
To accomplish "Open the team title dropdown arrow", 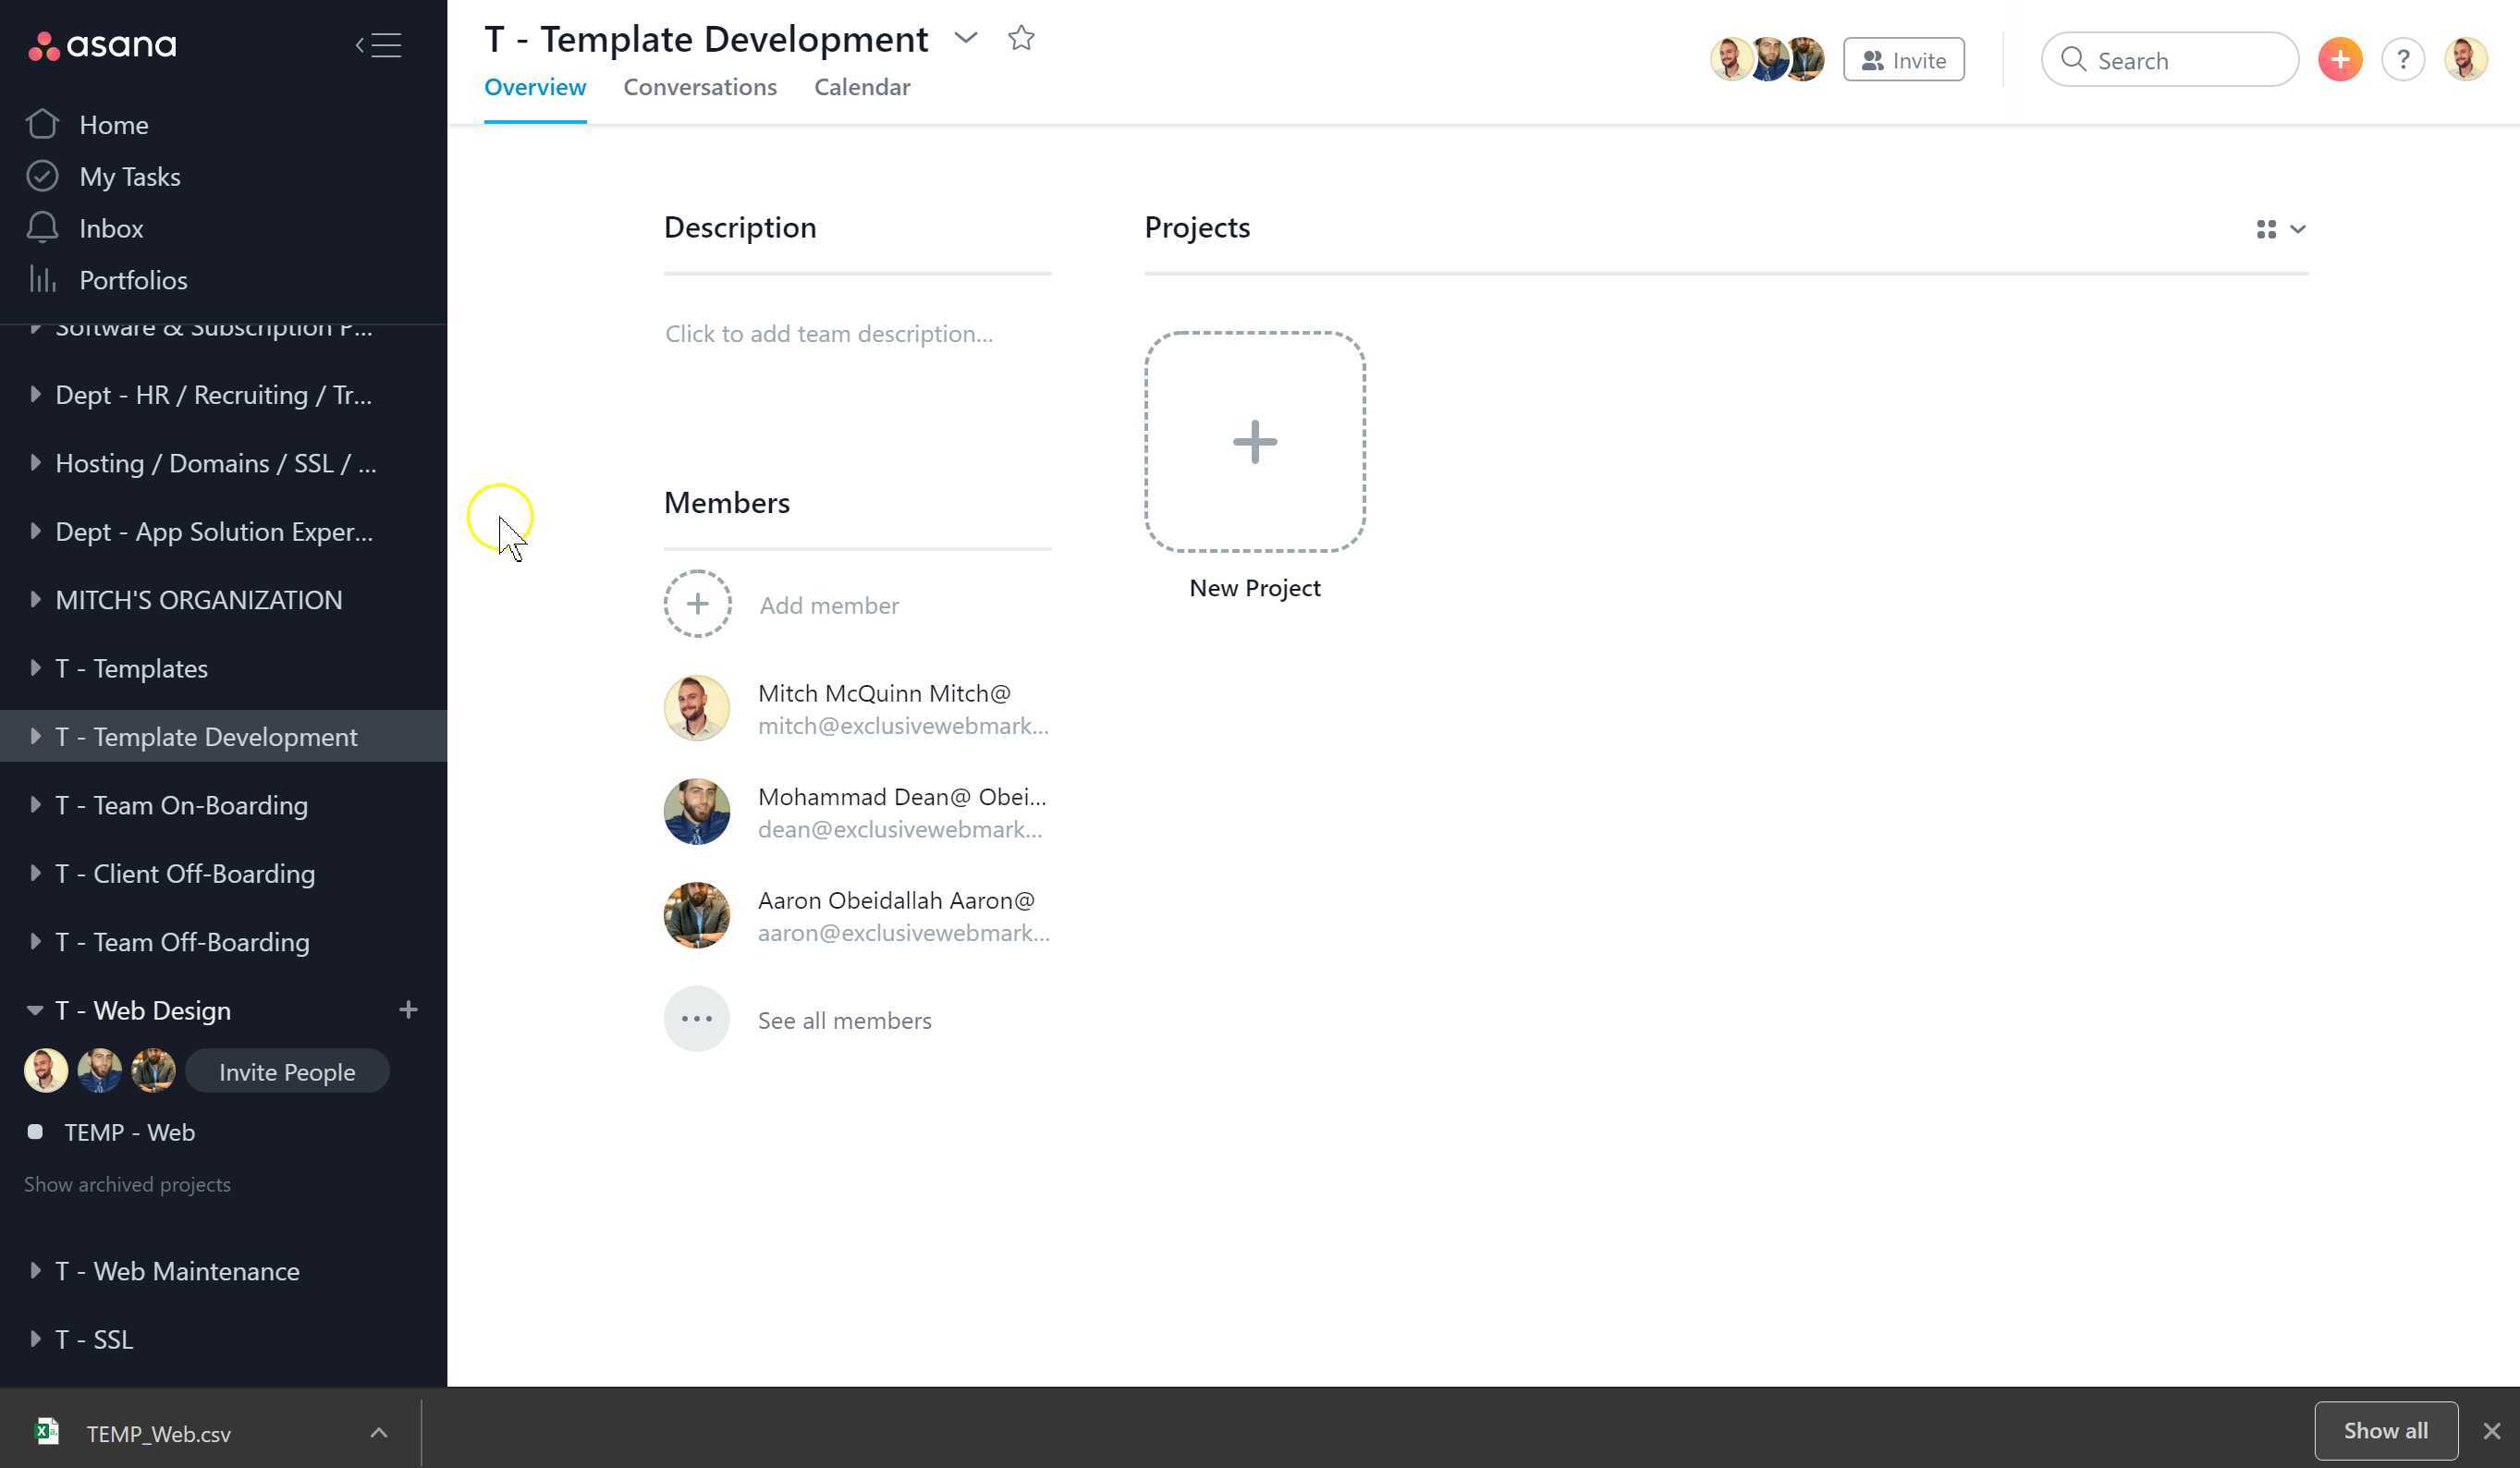I will 965,38.
